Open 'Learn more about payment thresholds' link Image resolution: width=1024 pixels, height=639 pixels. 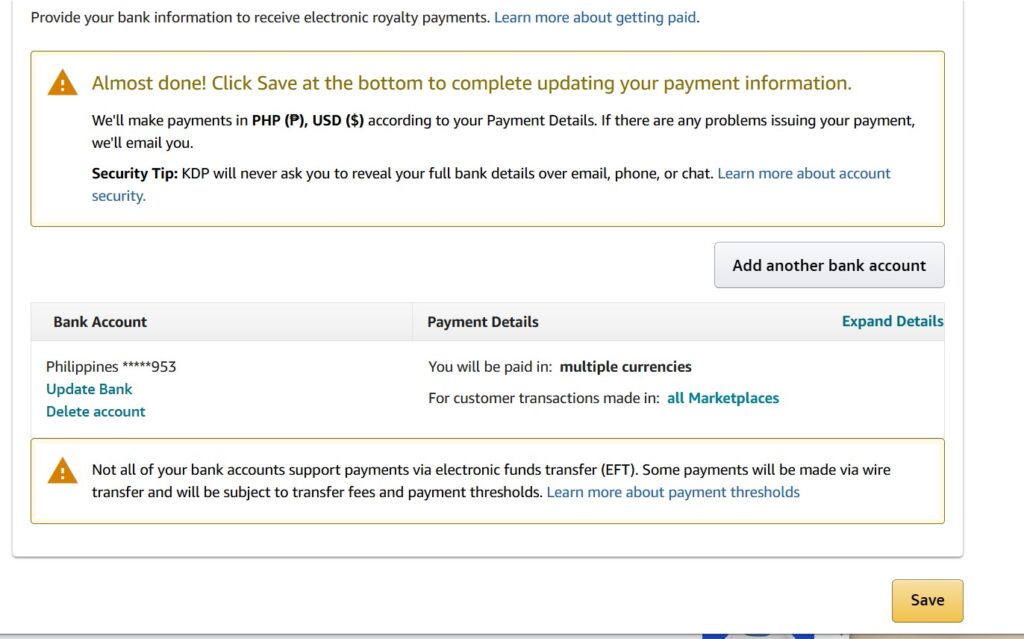672,492
